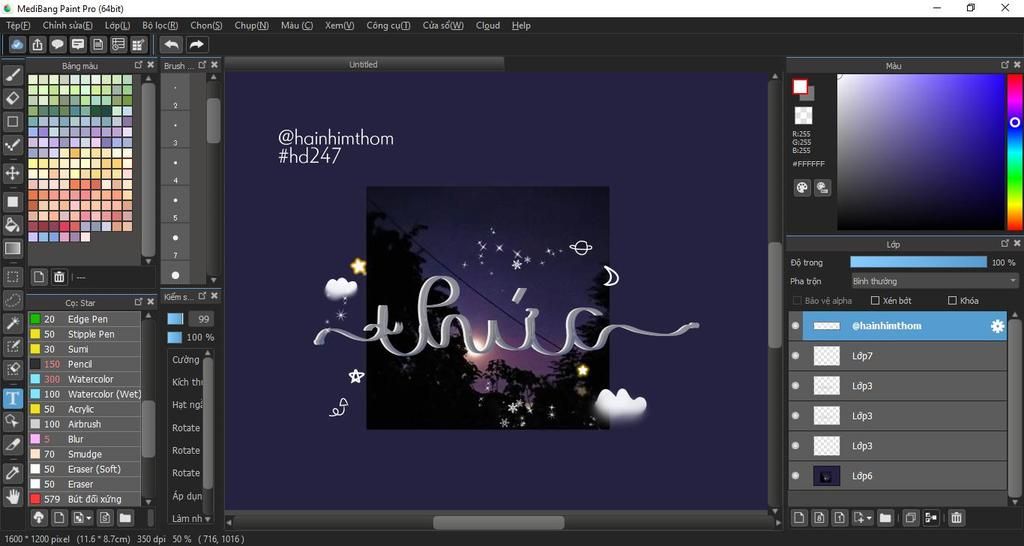The width and height of the screenshot is (1024, 546).
Task: Hide the @hainhimthom layer
Action: pyautogui.click(x=795, y=326)
